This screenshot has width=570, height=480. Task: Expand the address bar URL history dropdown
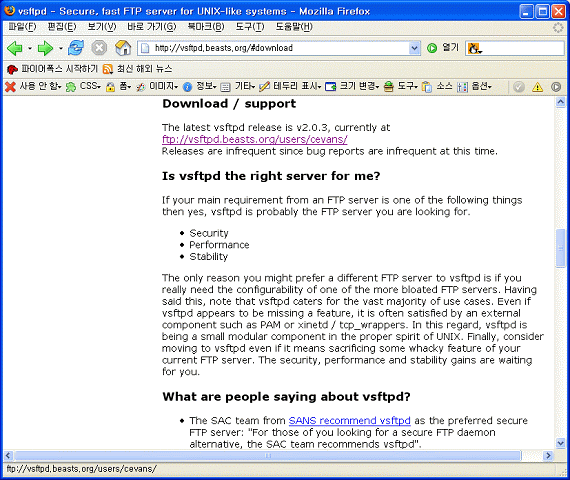click(x=414, y=48)
